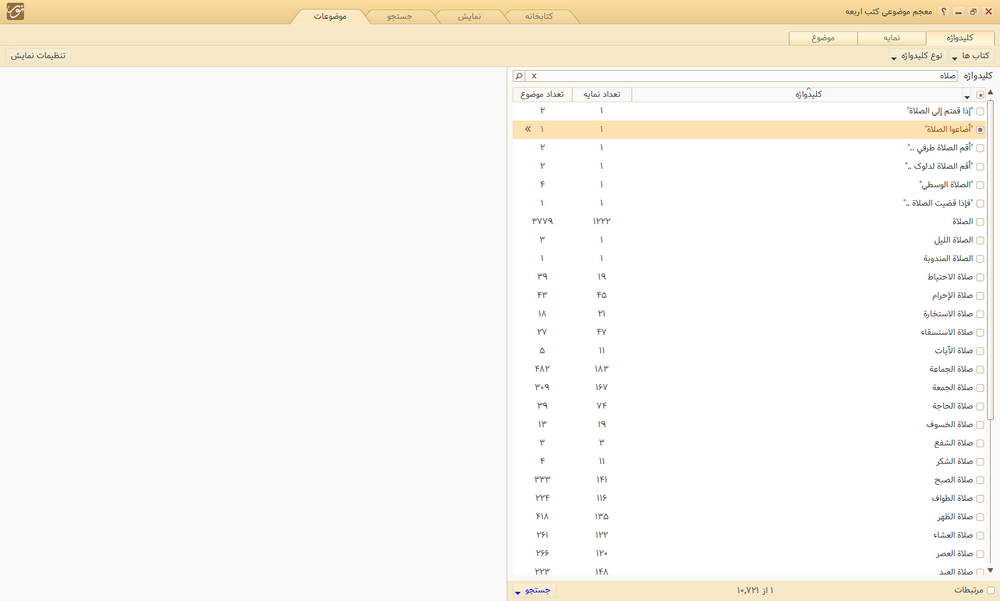Switch to the جستجو main tab

(400, 16)
